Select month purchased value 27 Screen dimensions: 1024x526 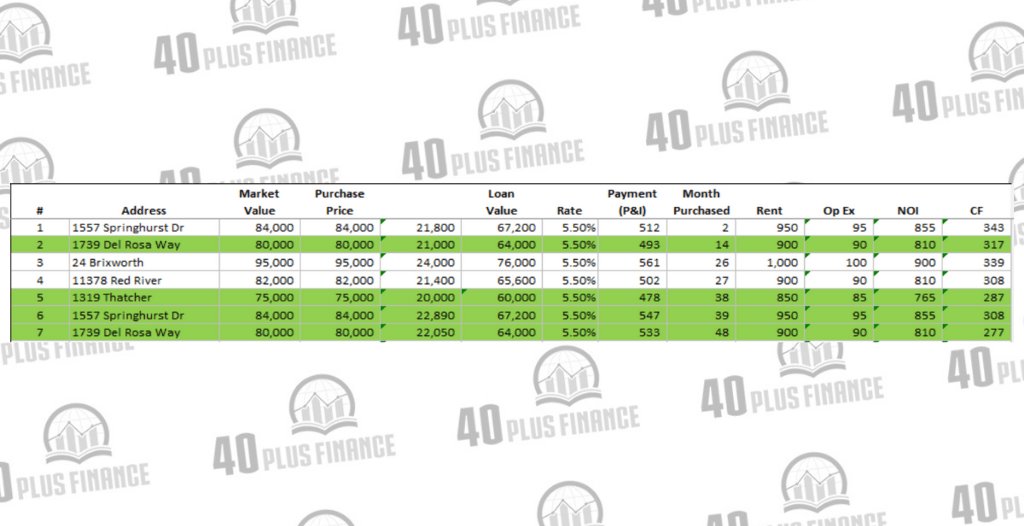click(x=701, y=280)
